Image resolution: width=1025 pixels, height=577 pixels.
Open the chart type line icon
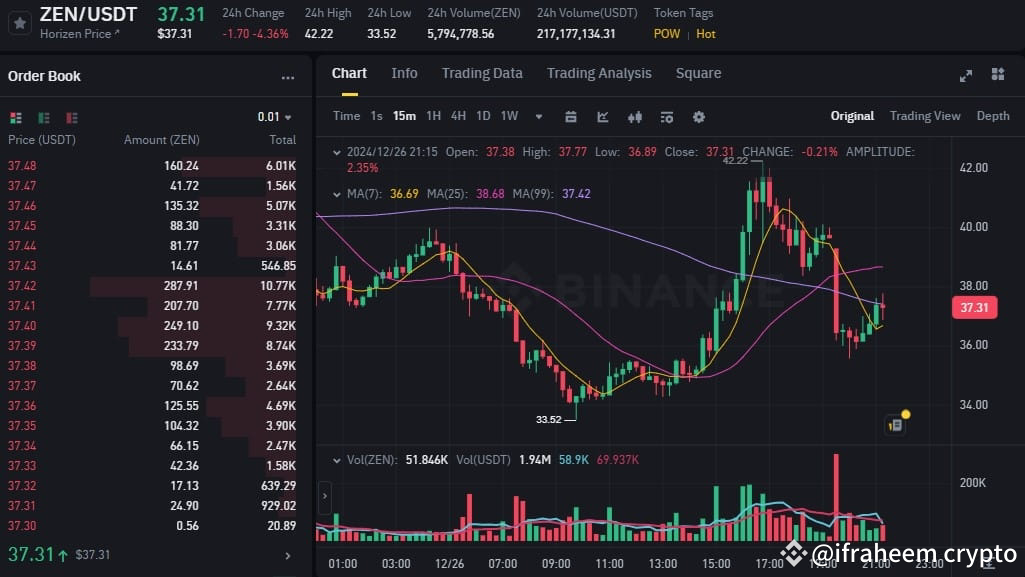(x=602, y=117)
